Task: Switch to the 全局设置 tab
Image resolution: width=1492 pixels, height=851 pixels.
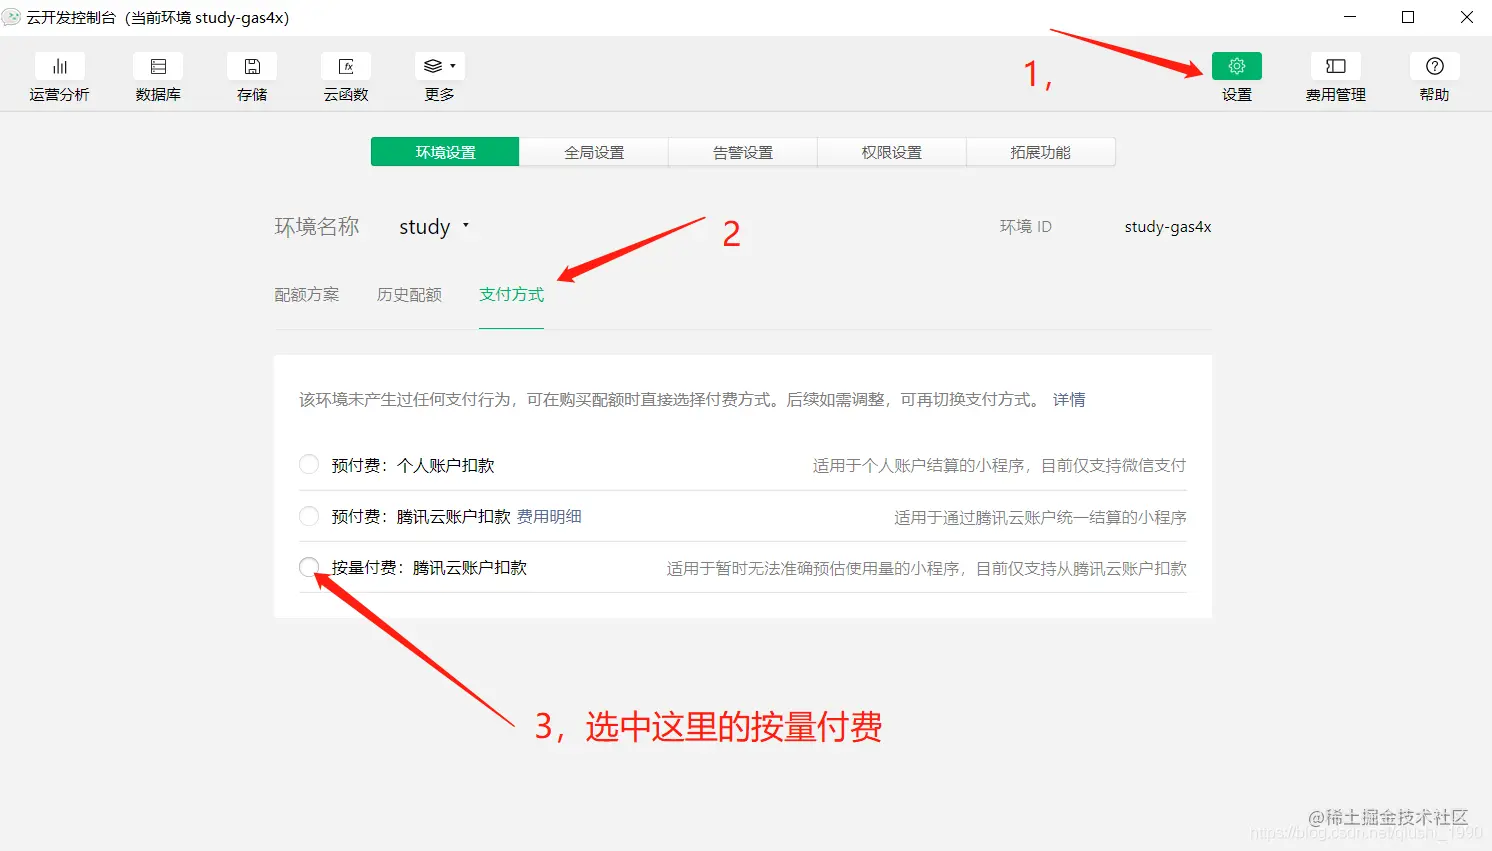Action: point(594,152)
